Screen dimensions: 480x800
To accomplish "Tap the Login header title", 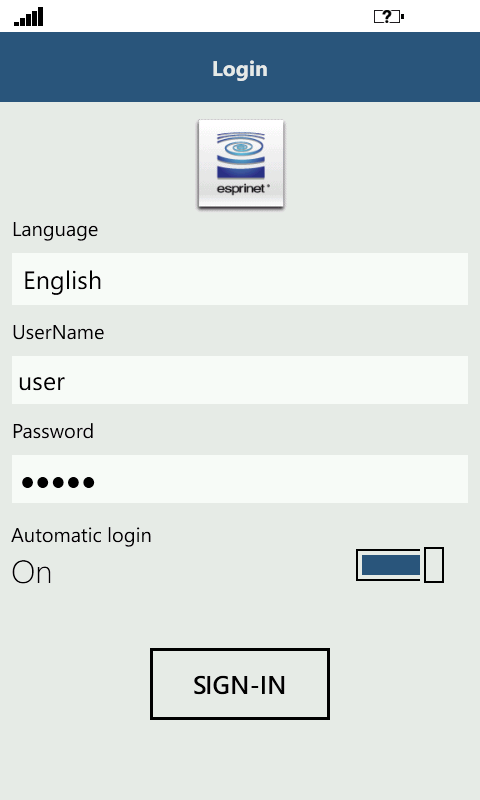I will click(x=240, y=69).
